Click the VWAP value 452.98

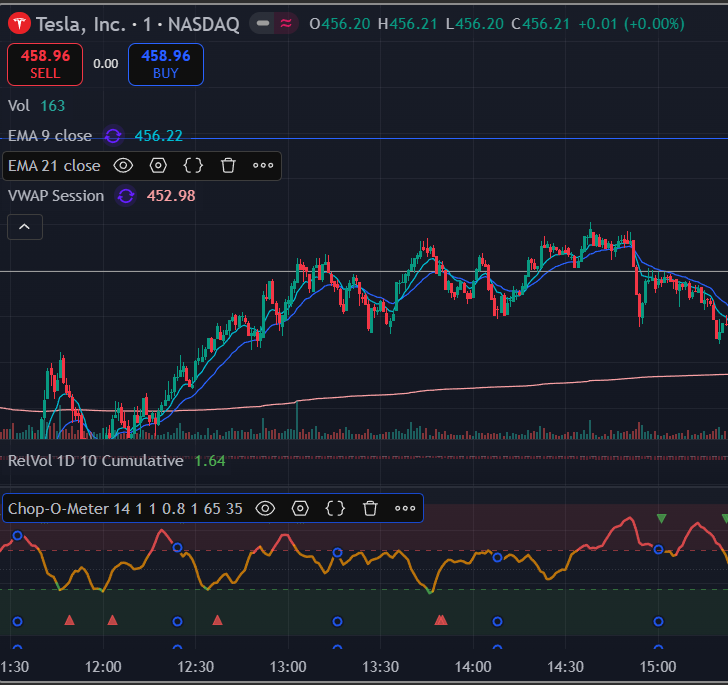171,196
